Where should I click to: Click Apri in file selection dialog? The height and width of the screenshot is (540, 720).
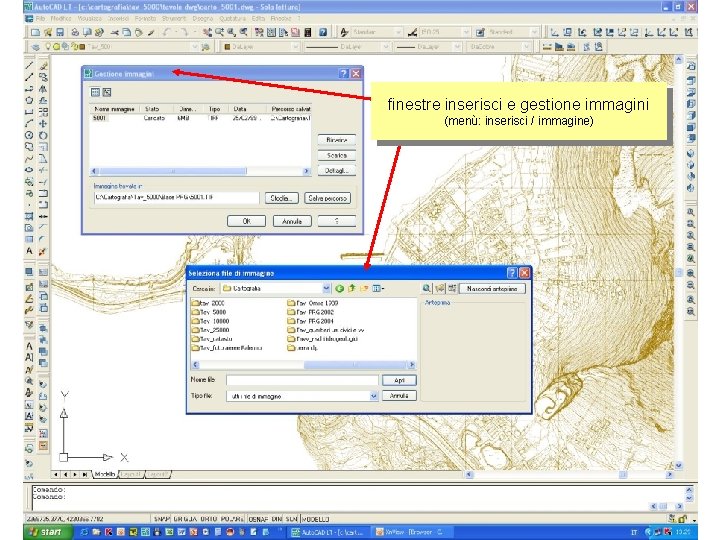(x=399, y=380)
